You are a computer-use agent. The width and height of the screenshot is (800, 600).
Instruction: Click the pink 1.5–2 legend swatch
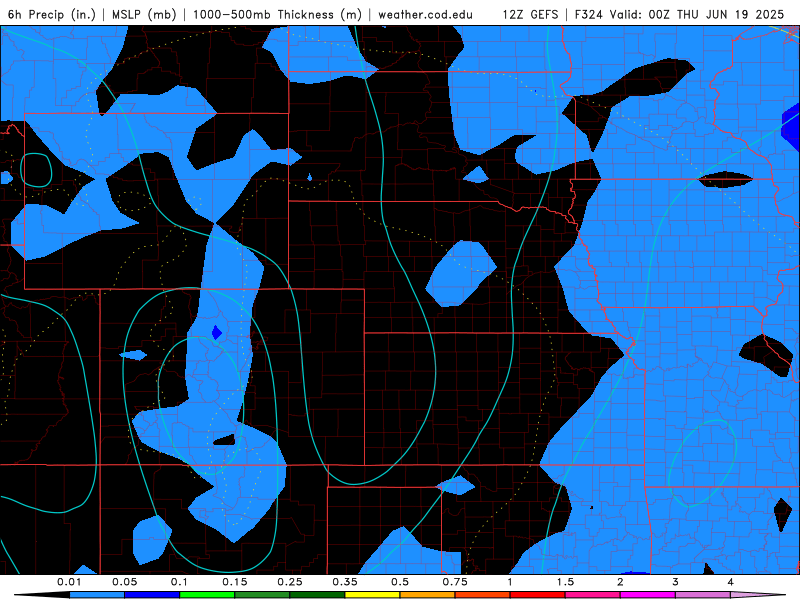593,595
